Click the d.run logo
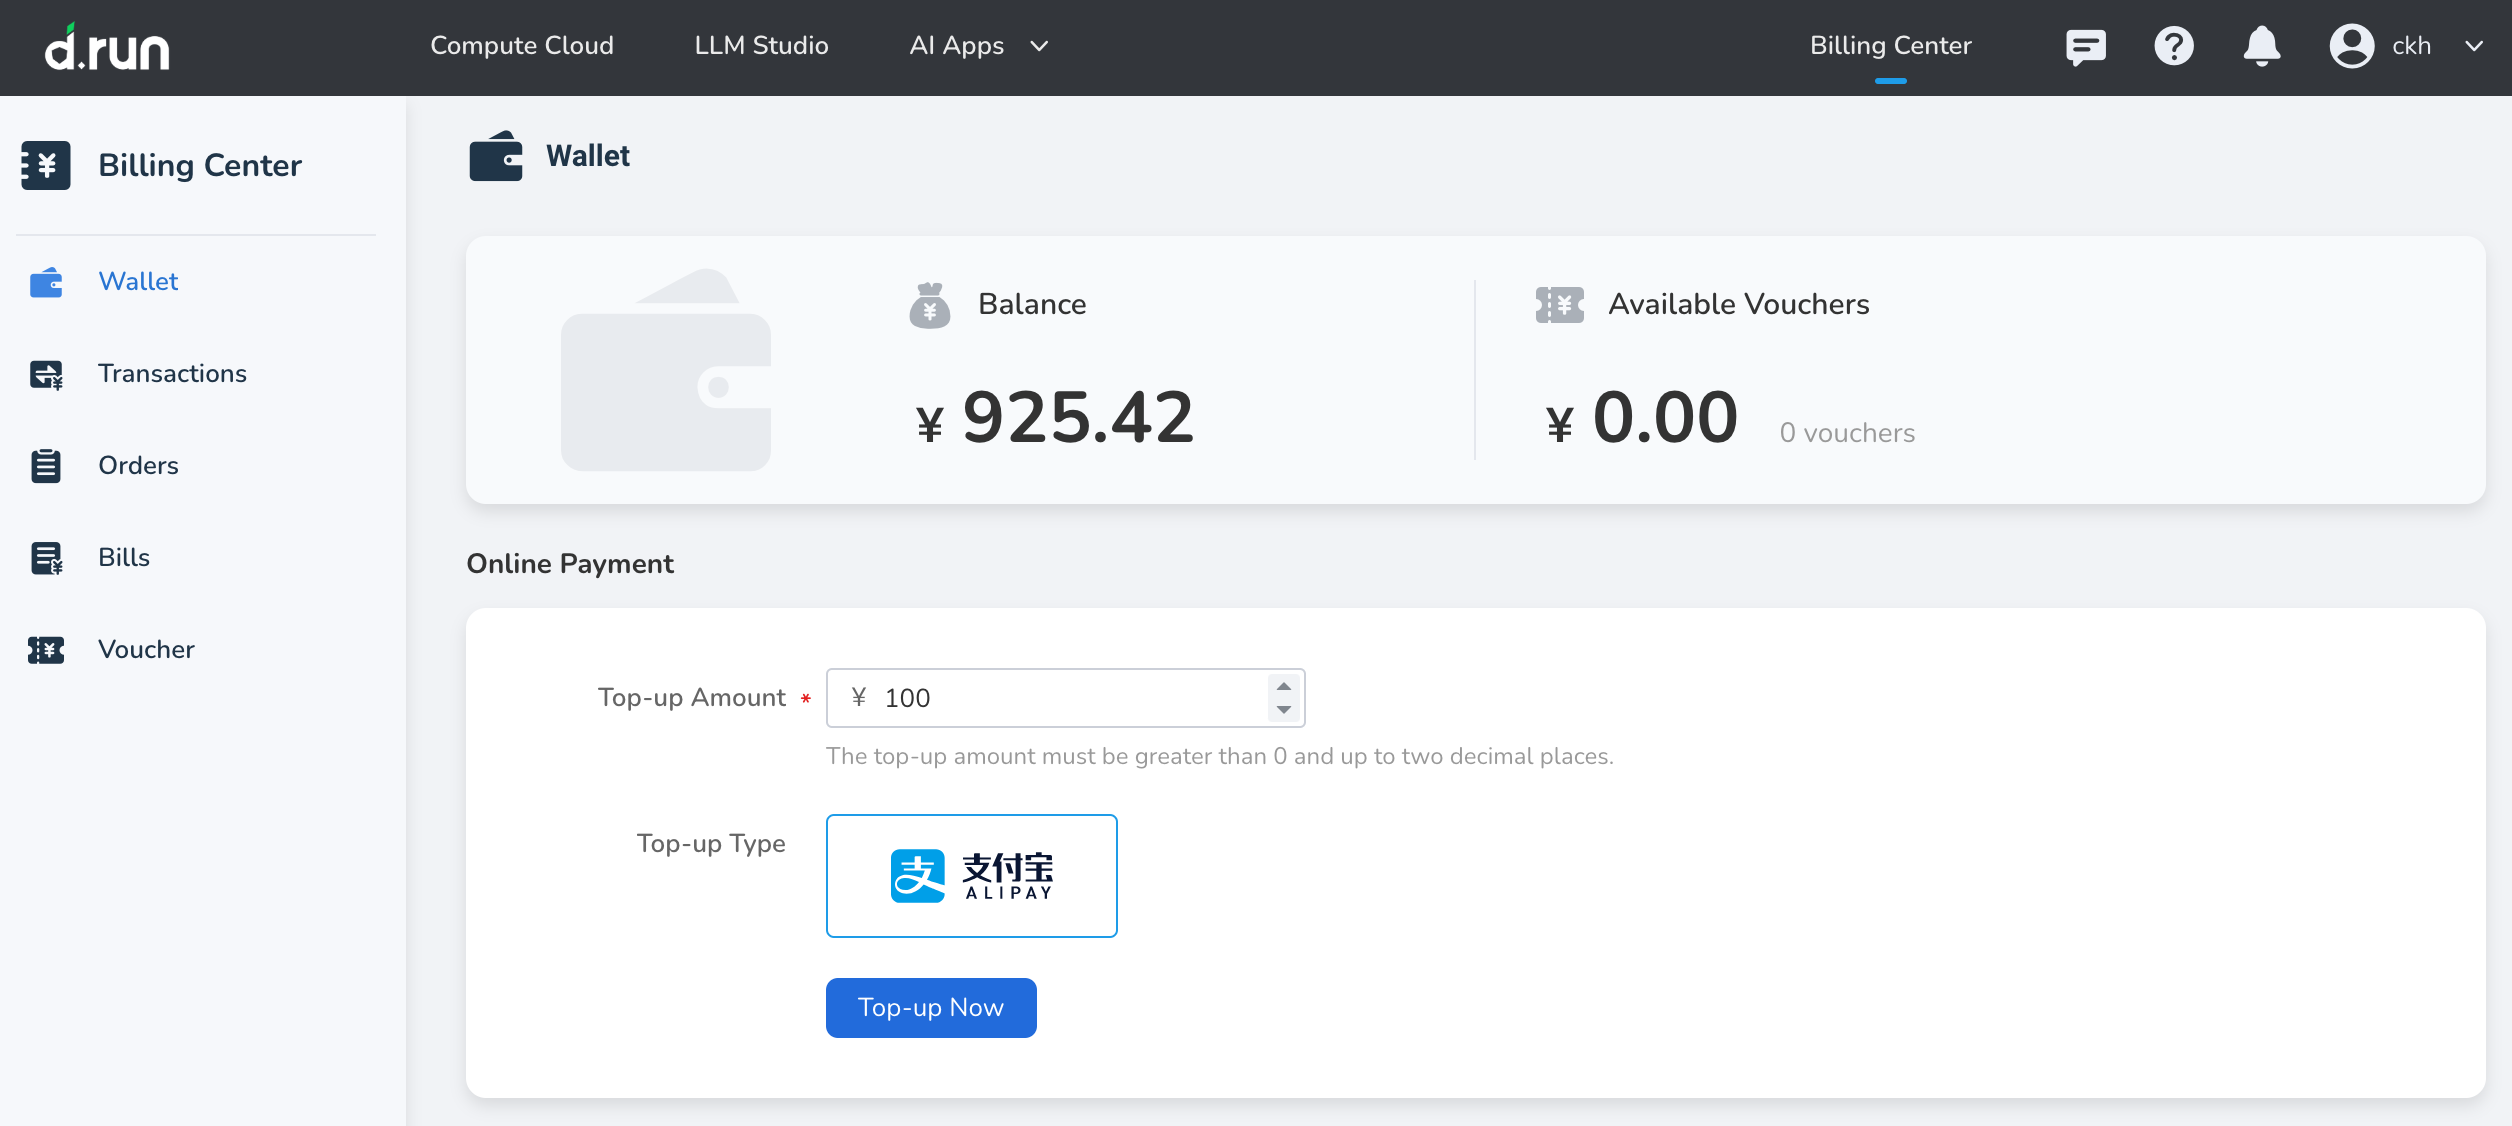 (107, 47)
